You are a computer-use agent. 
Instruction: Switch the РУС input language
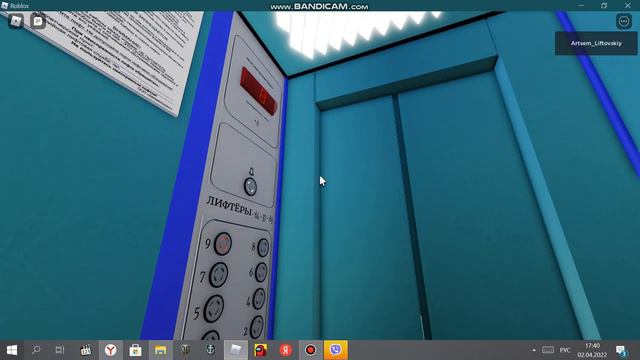coord(565,350)
